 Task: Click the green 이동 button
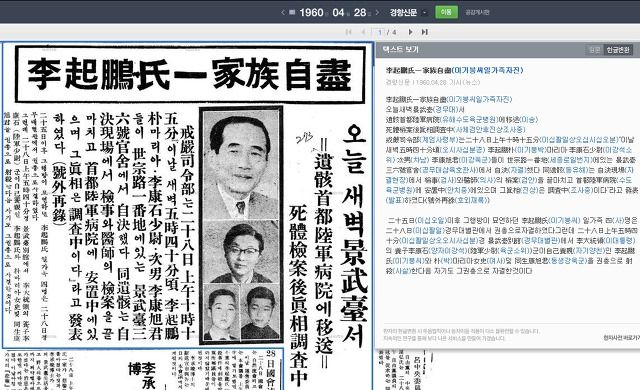click(446, 12)
